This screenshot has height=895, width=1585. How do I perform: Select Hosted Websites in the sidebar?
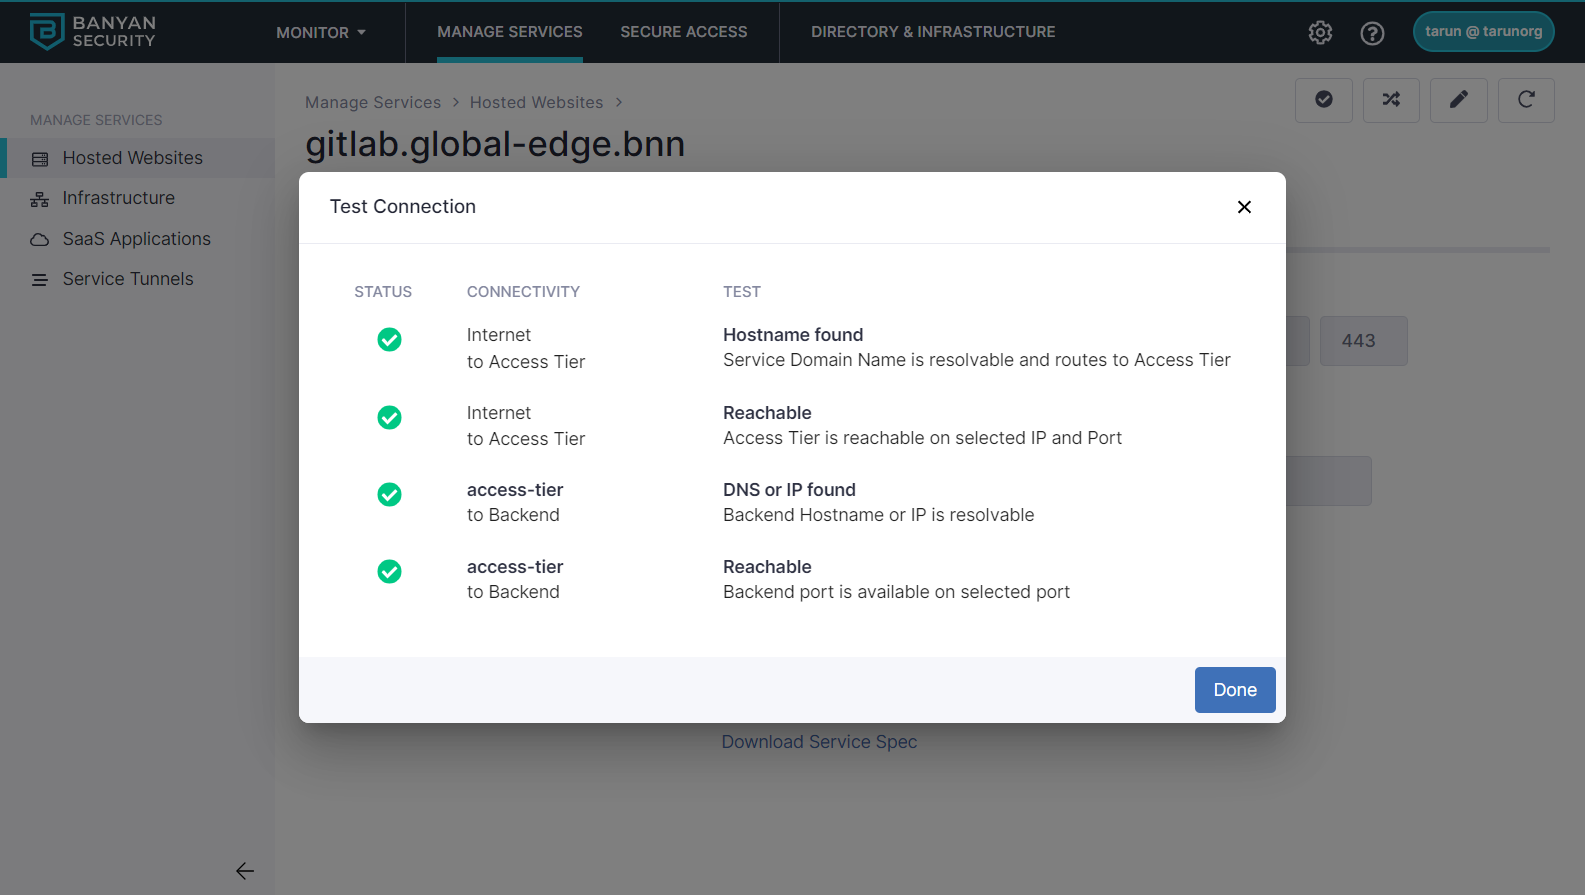tap(132, 158)
